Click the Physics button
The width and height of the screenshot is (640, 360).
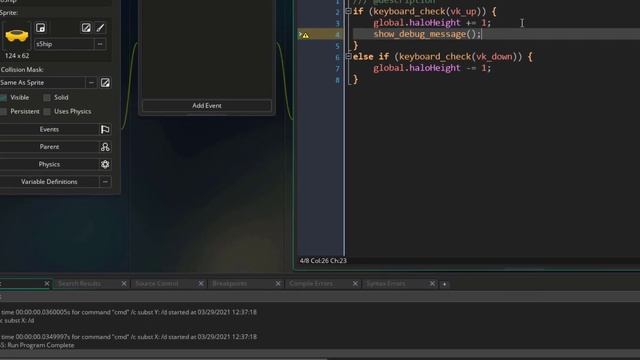(49, 164)
